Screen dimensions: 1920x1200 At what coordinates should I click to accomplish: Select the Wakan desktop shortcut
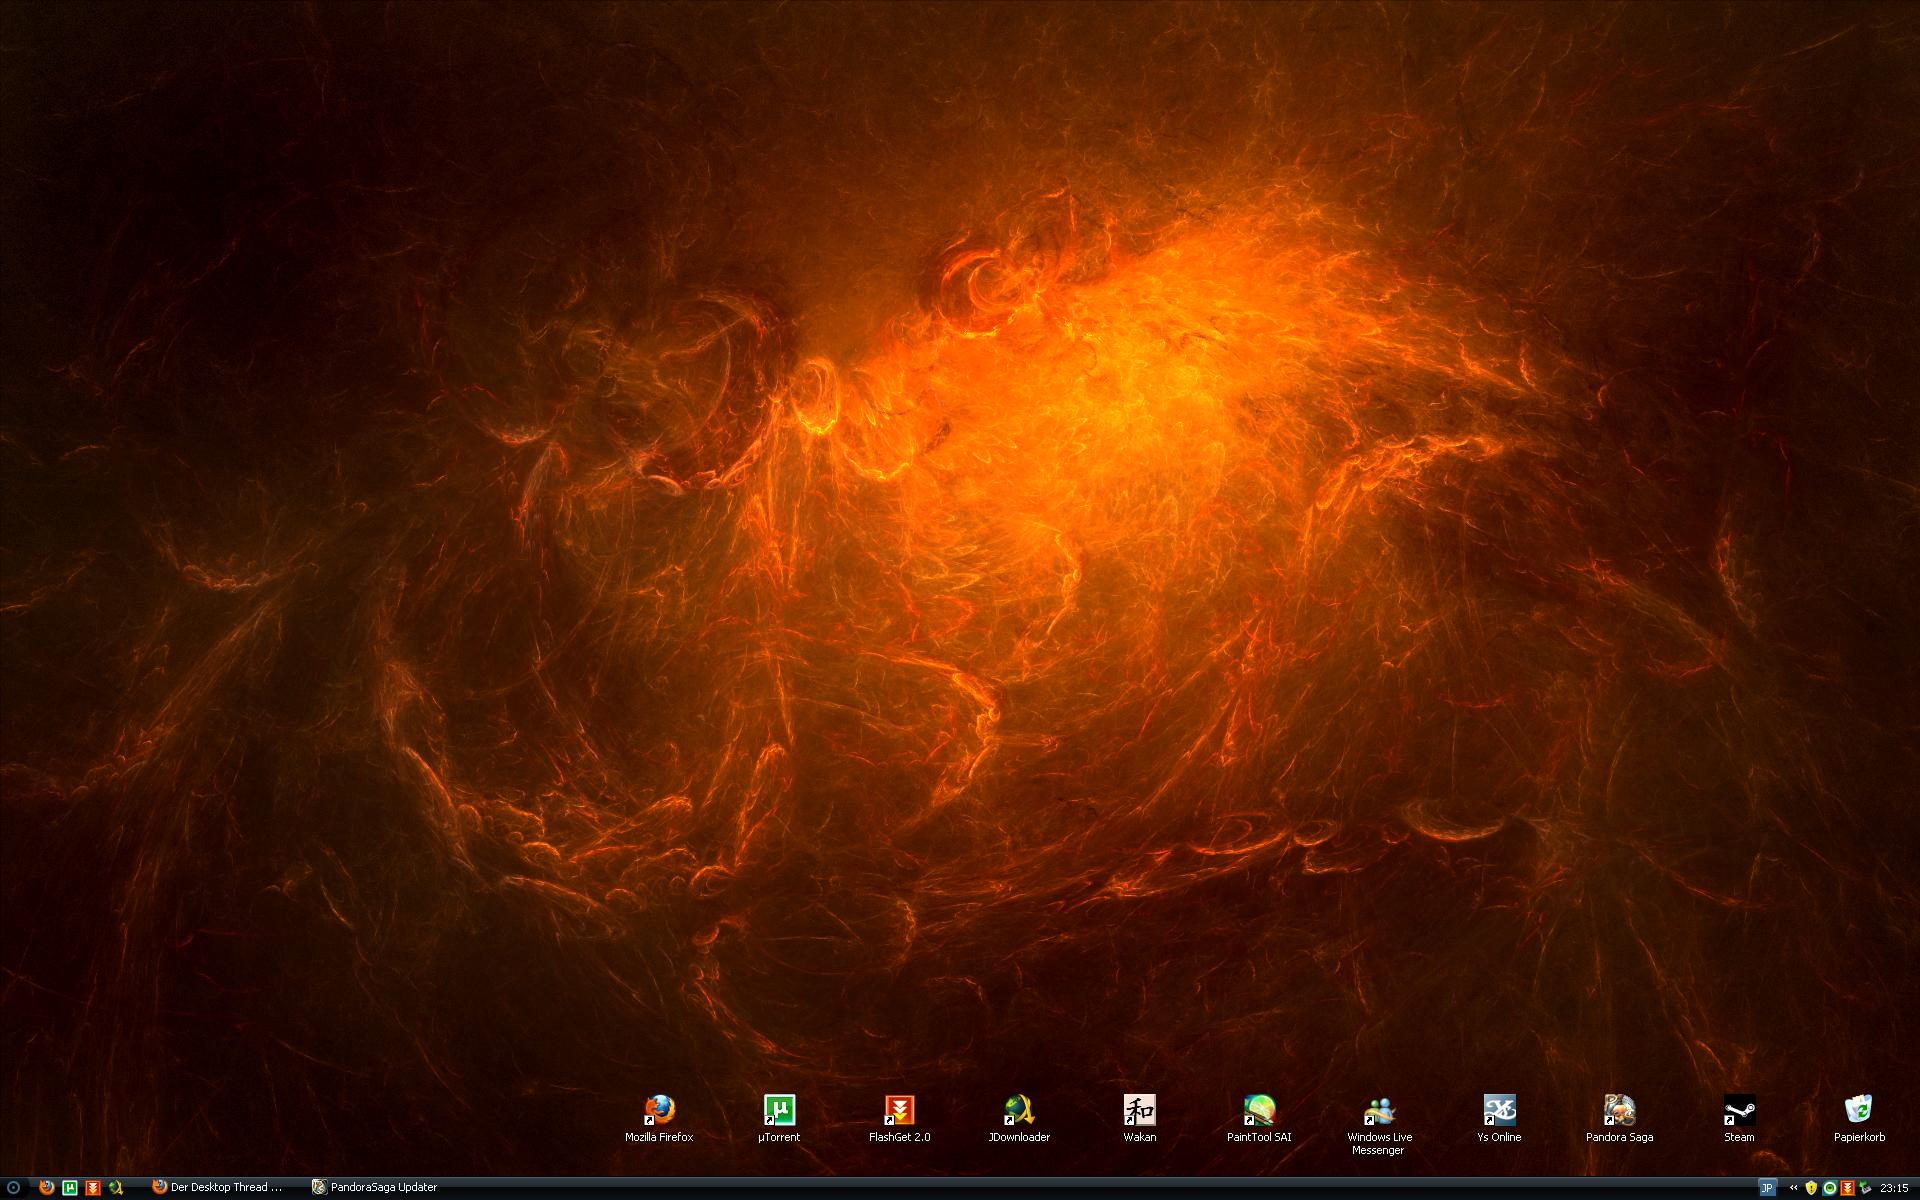coord(1139,1111)
